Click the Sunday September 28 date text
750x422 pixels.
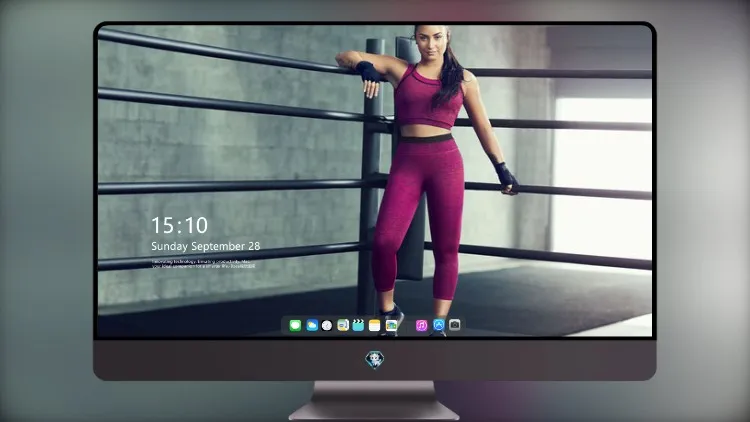point(206,246)
